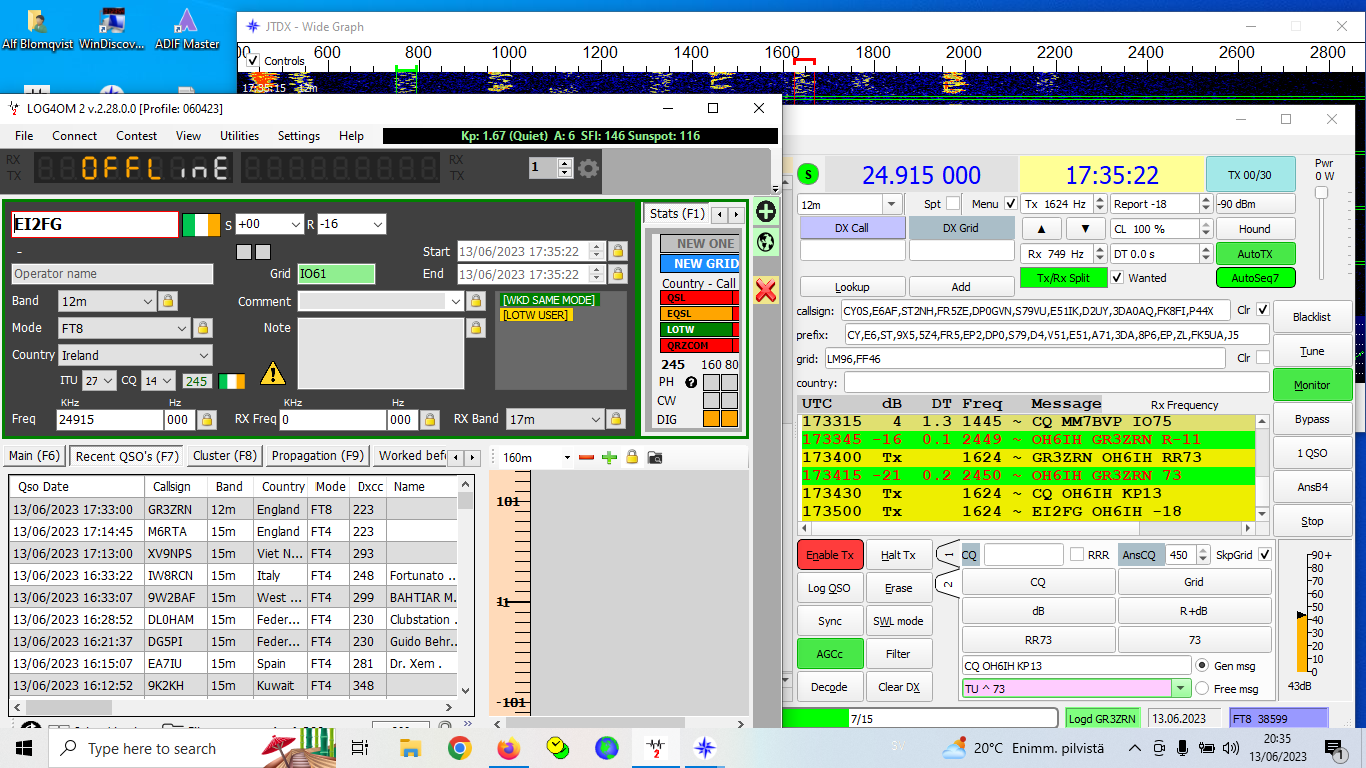Screen dimensions: 1366x768
Task: Toggle the padlock beside the Start time
Action: click(x=618, y=252)
